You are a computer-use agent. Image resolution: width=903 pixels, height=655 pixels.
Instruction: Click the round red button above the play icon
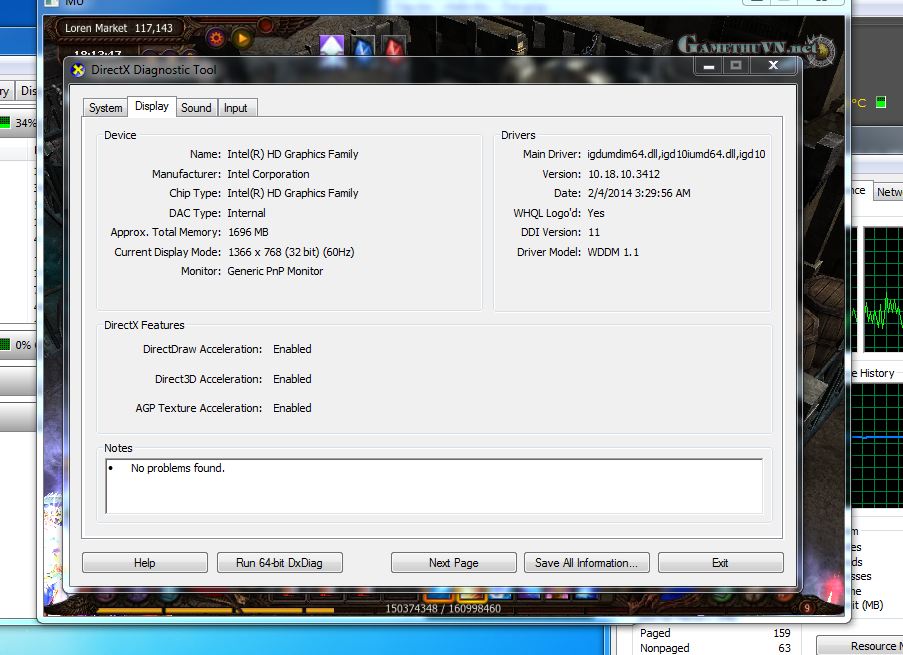pos(265,25)
